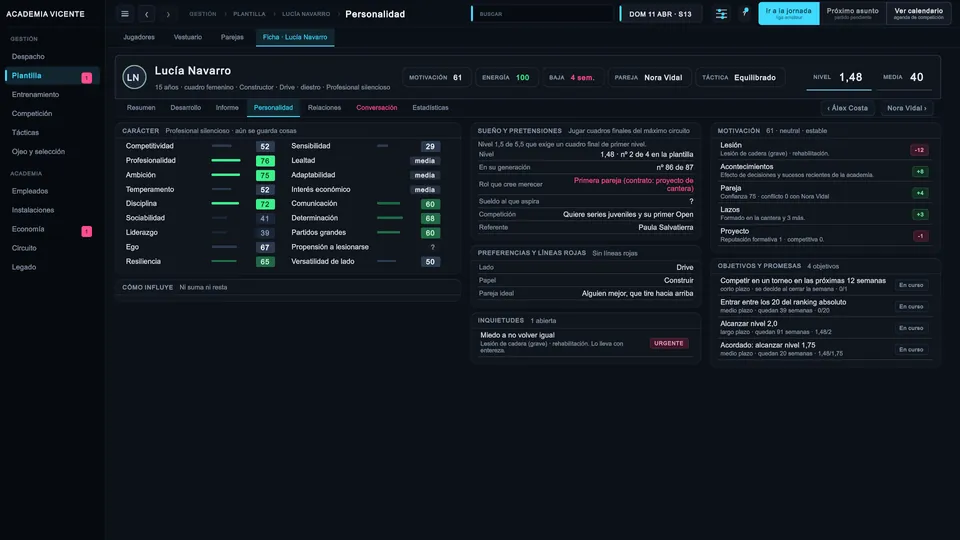The height and width of the screenshot is (540, 960).
Task: Select the Ficha · Lucía Navarro tab
Action: pos(295,37)
